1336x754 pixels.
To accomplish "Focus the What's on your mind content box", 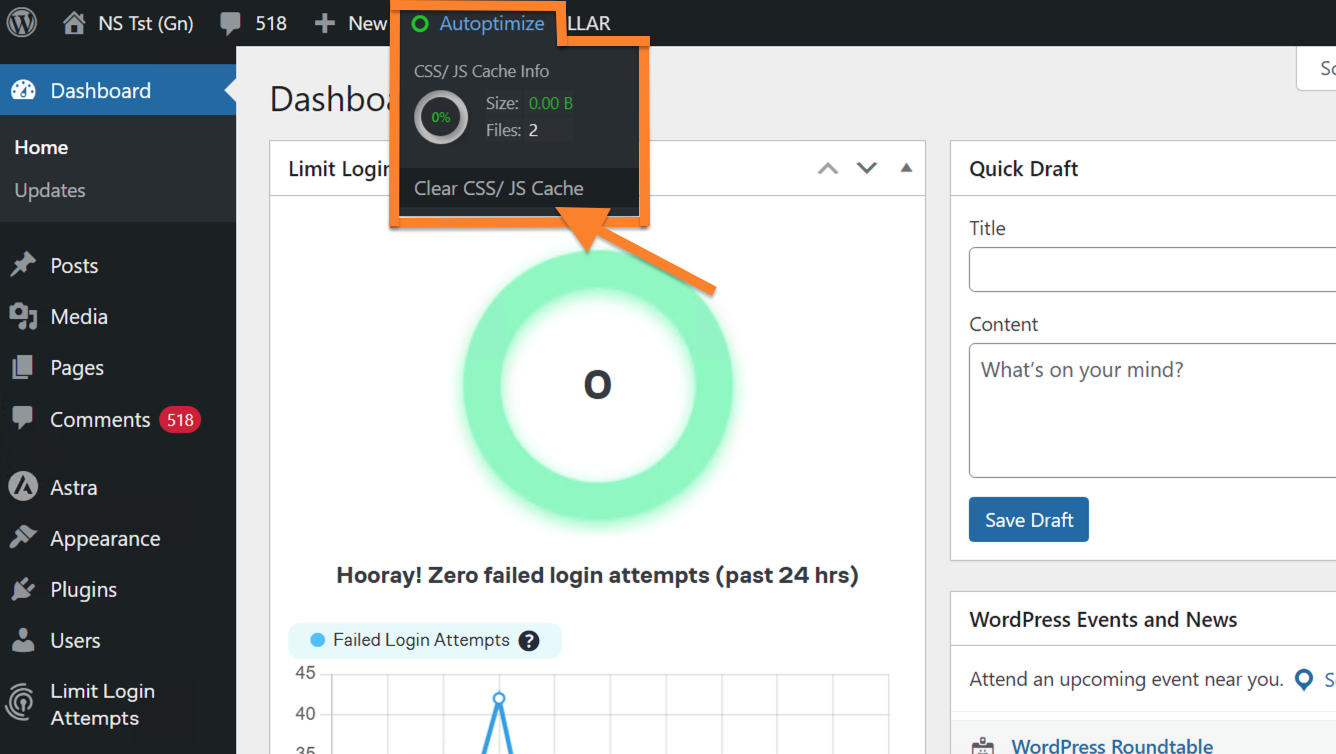I will pos(1152,410).
